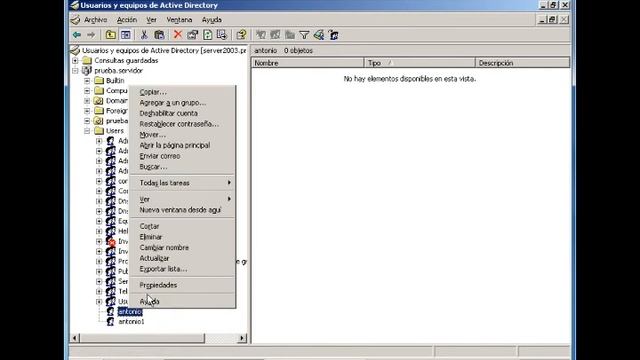Viewport: 640px width, 360px height.
Task: Choose Deshabilitar cuenta in context menu
Action: 182,113
